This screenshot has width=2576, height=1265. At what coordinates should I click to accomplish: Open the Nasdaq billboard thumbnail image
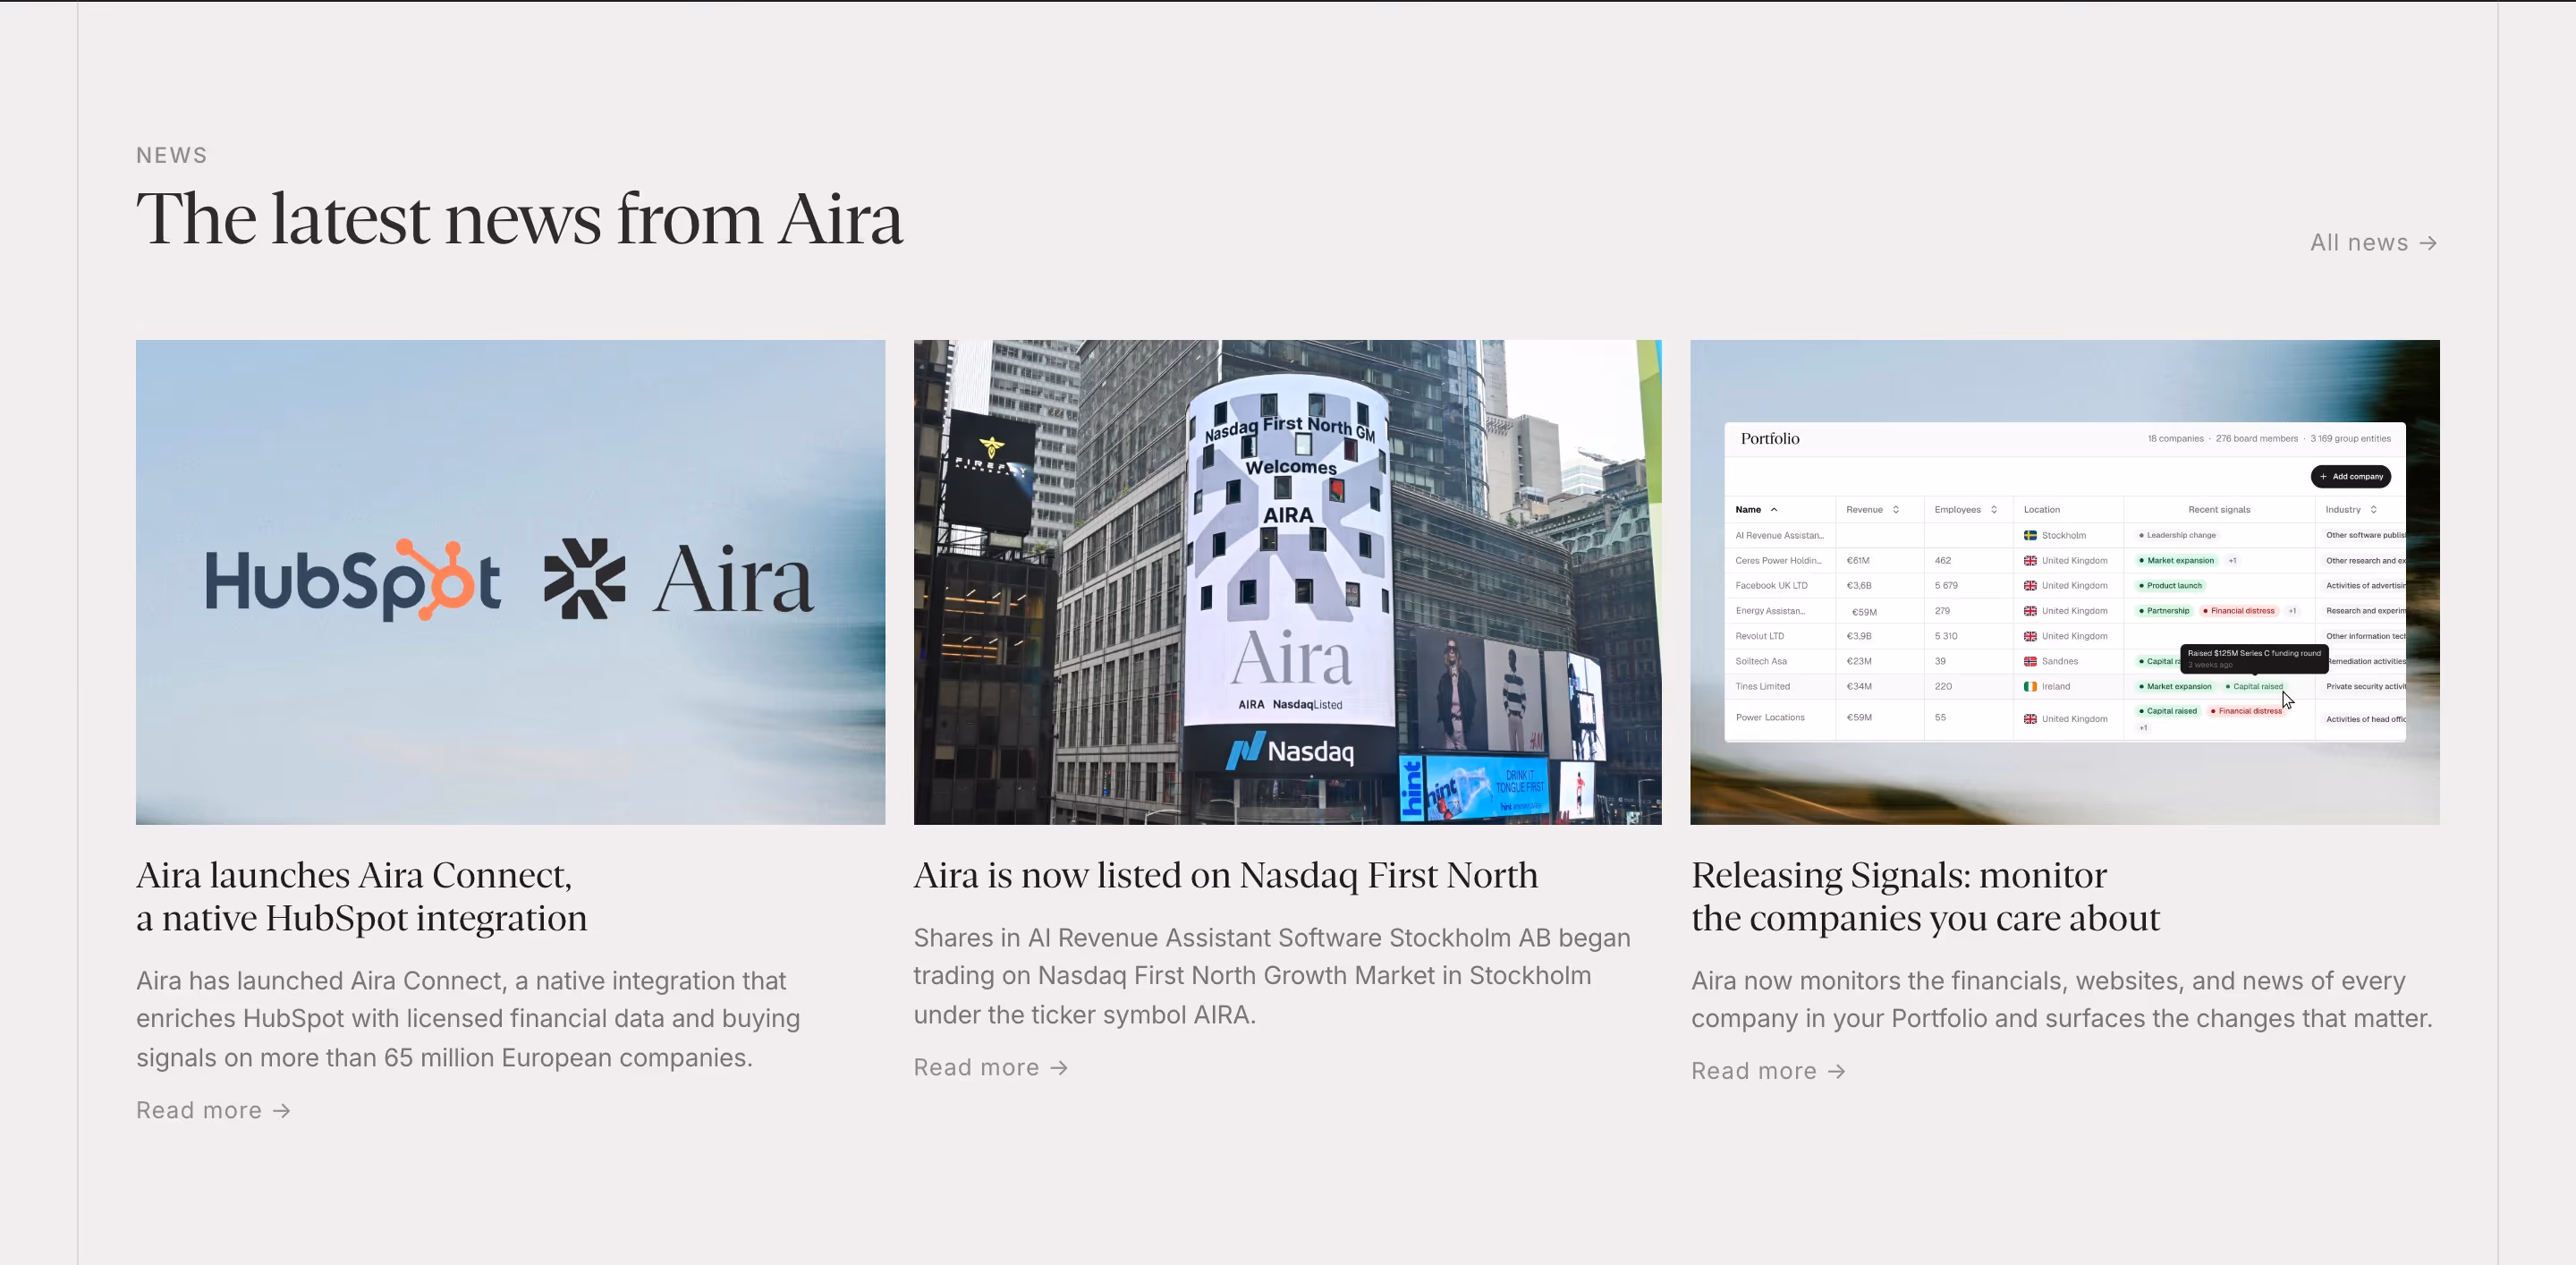1287,582
